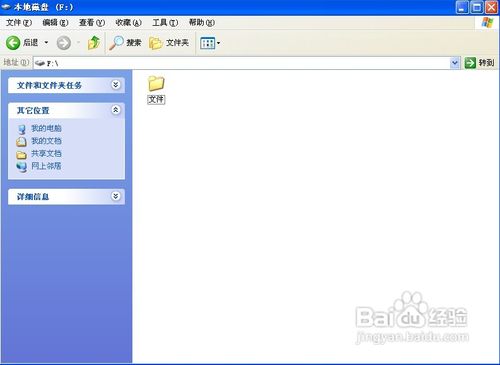Screen dimensions: 500x365
Task: Click the 其它位置 panel header title
Action: pos(33,110)
